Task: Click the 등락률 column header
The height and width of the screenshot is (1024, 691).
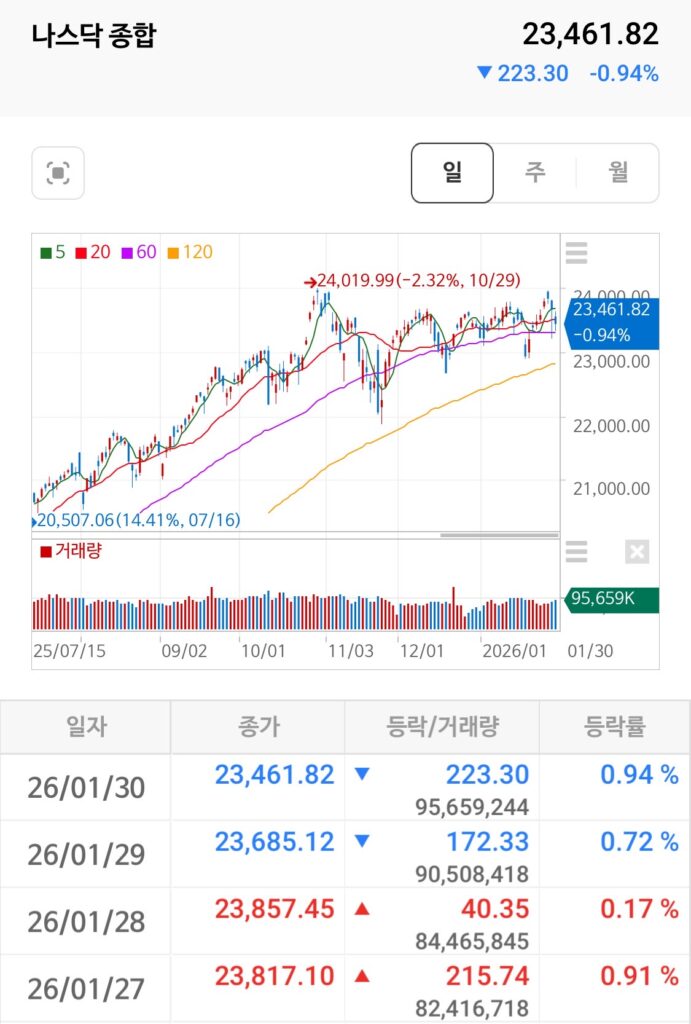Action: (x=614, y=727)
